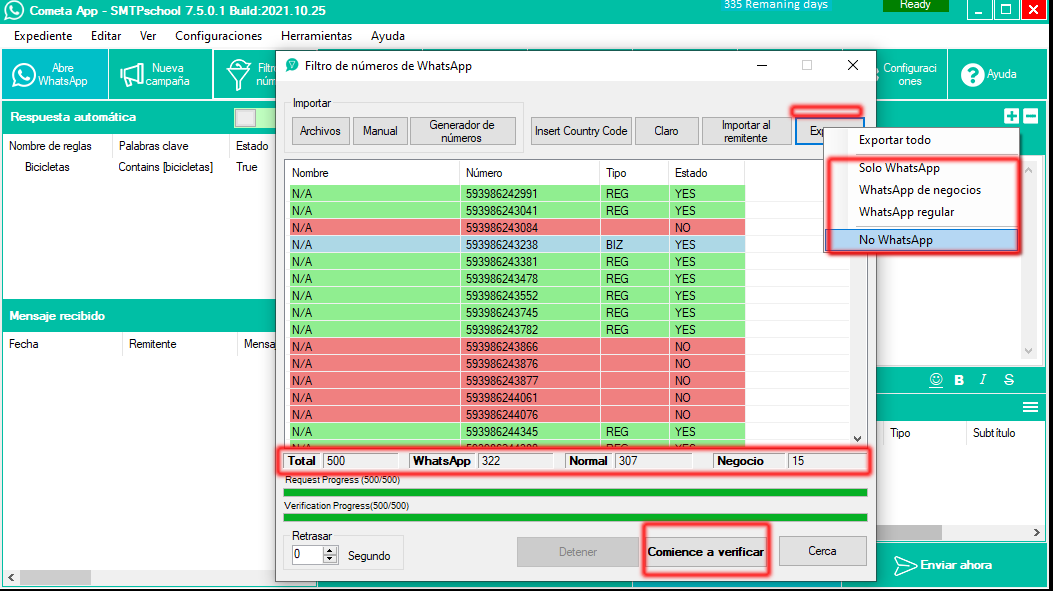Select WhatsApp regular export option

(x=921, y=212)
